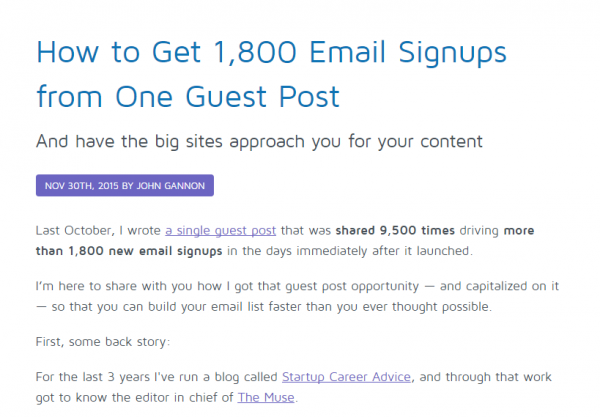Open the article title about 1,800 Email Signups

270,52
